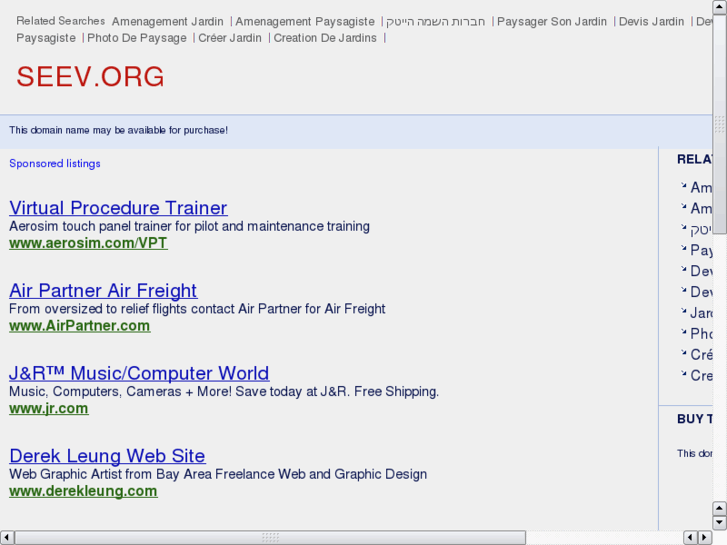
Task: Open the Virtual Procedure Trainer listing
Action: (118, 208)
